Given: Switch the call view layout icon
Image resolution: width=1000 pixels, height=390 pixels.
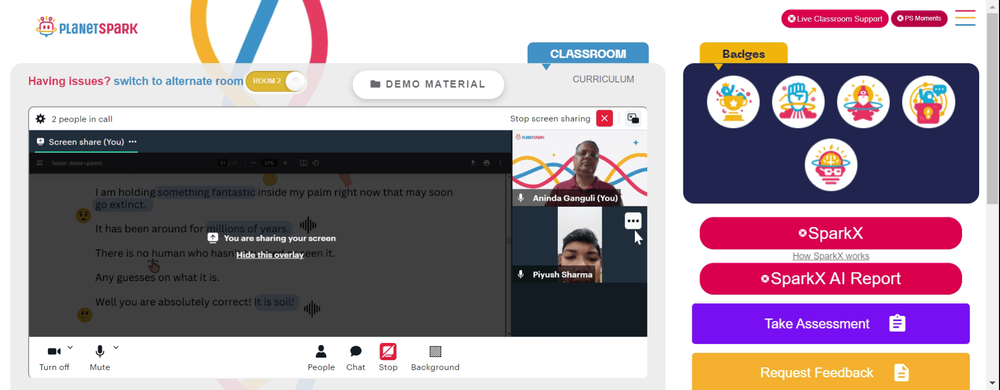Looking at the screenshot, I should point(633,119).
